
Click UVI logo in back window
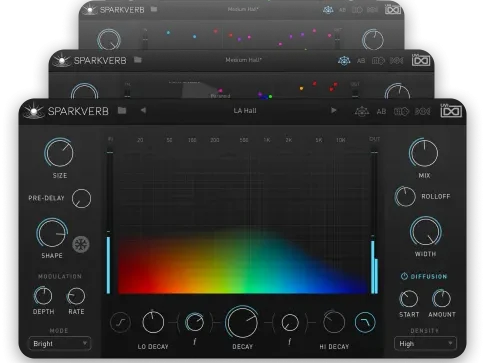393,9
